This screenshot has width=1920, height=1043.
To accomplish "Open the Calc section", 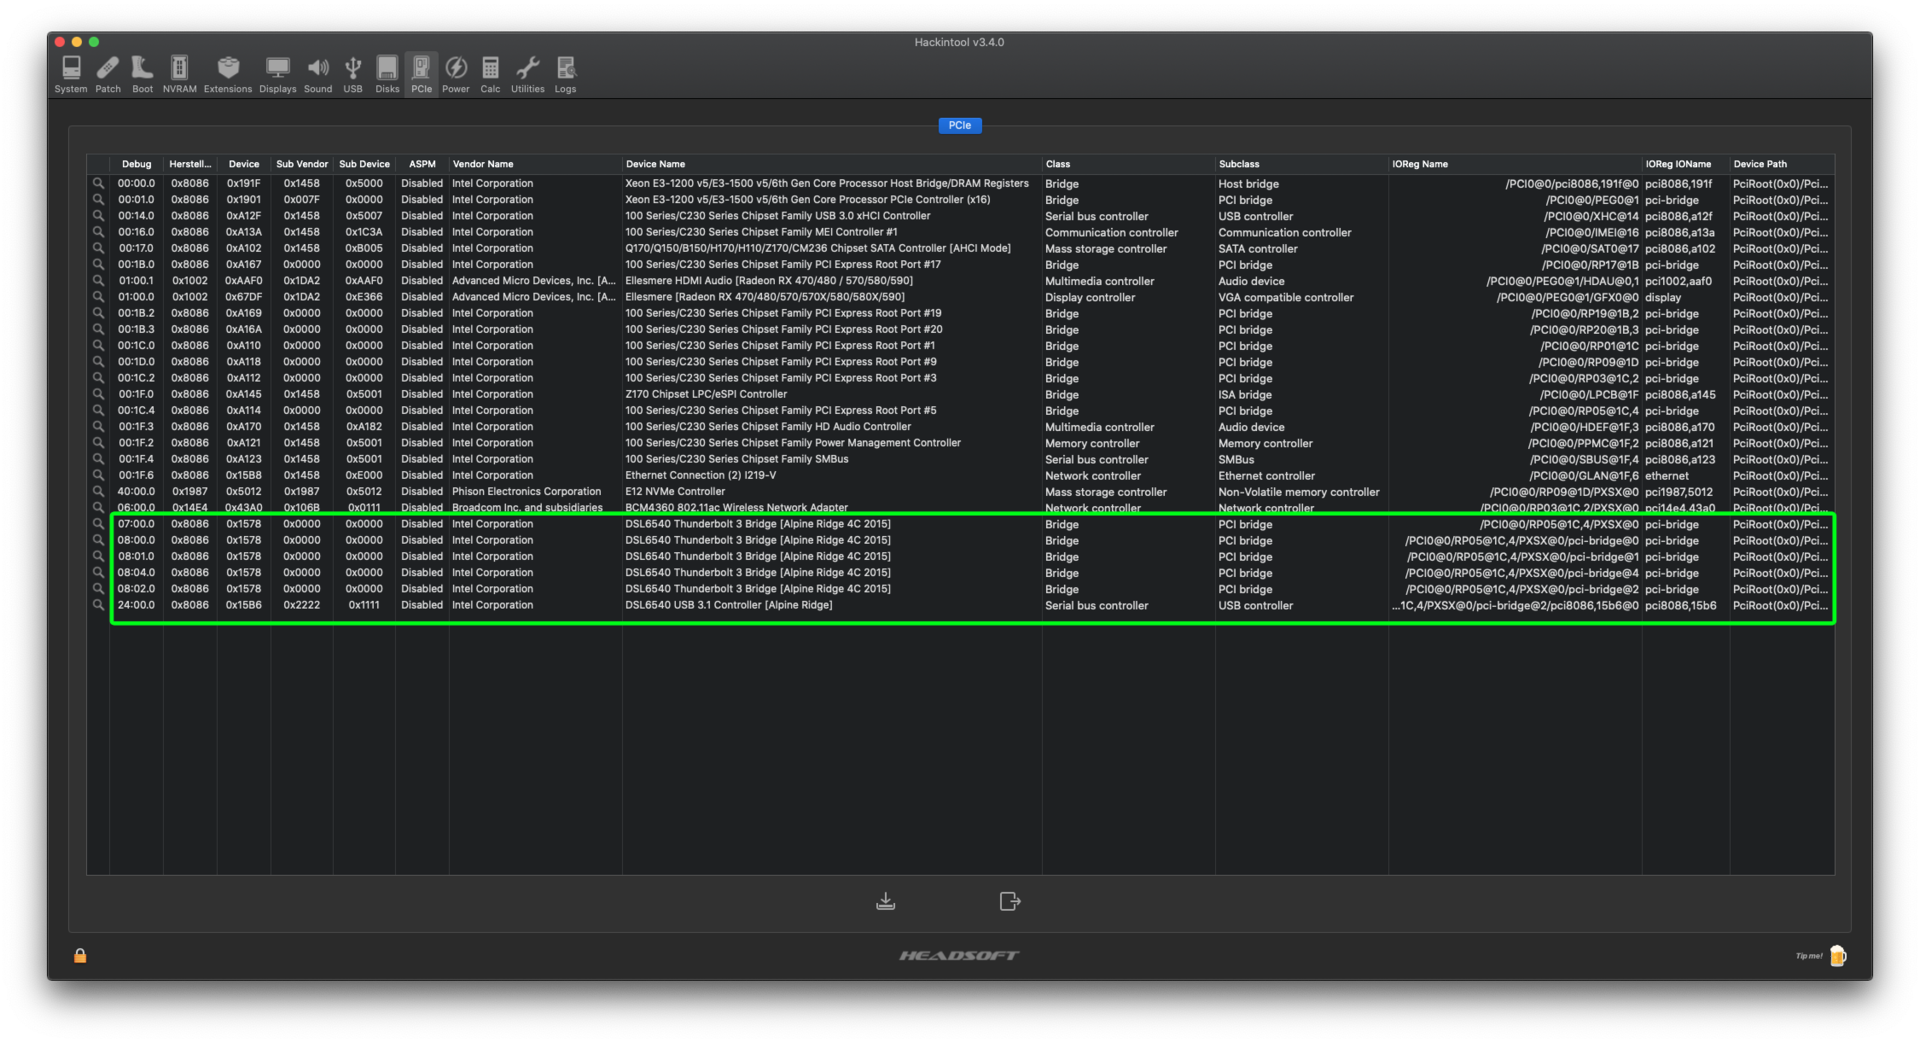I will [490, 74].
